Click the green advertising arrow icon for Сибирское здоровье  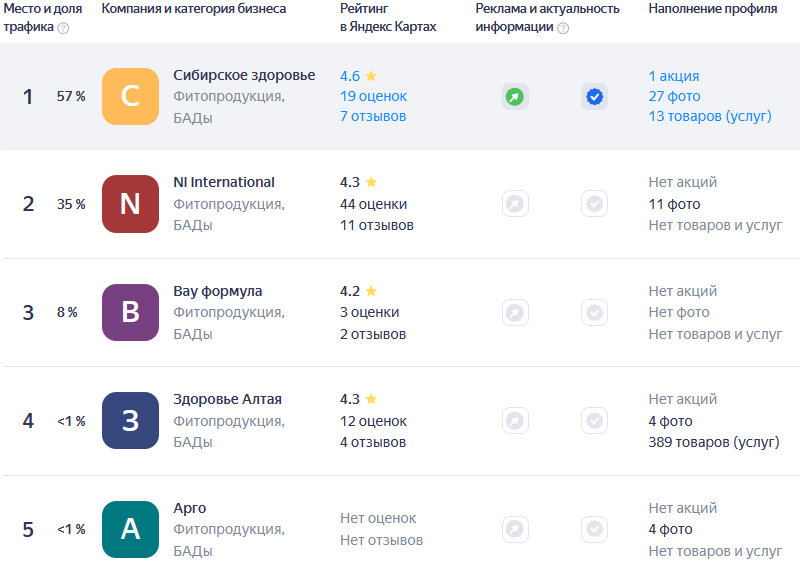515,96
